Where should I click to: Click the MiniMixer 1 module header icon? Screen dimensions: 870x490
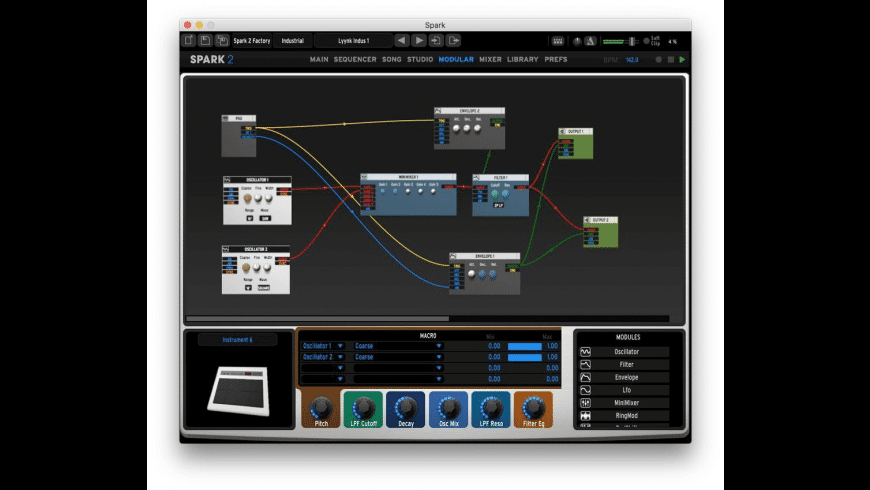(x=364, y=177)
